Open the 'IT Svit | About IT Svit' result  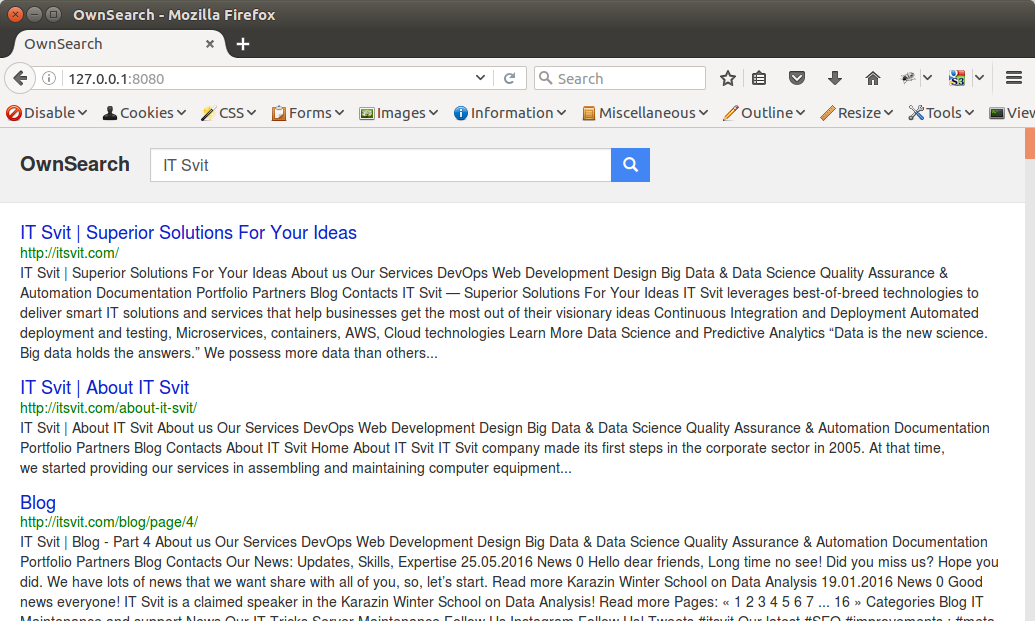click(105, 388)
